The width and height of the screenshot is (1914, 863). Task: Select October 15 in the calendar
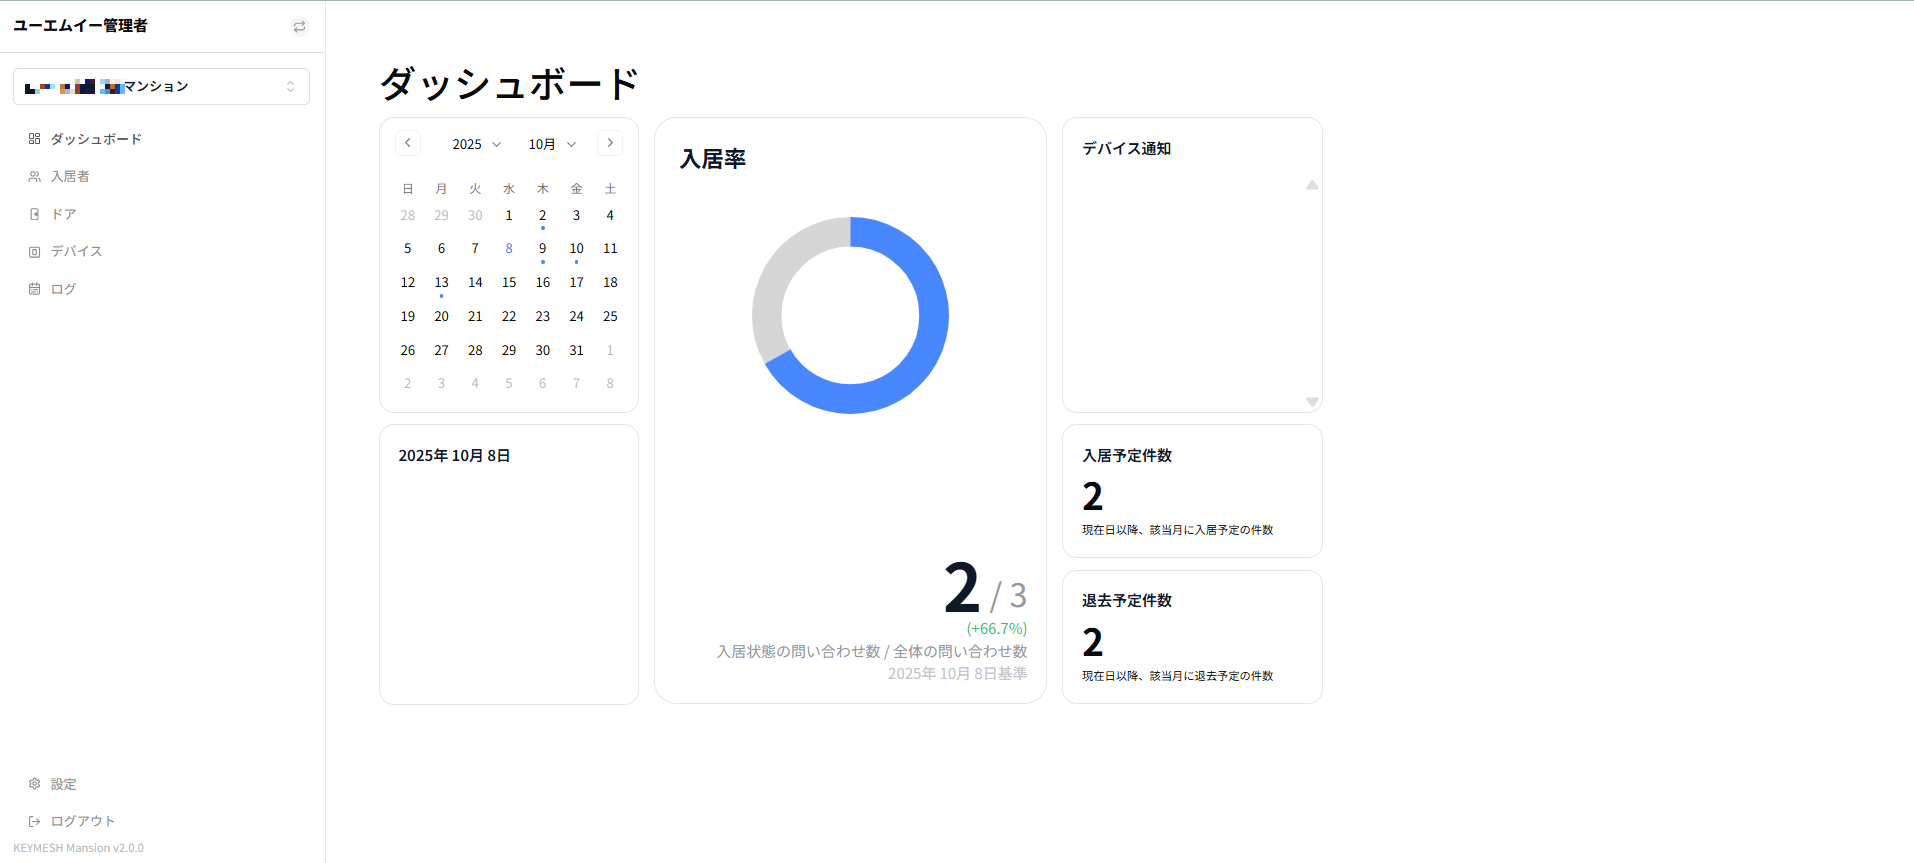509,283
